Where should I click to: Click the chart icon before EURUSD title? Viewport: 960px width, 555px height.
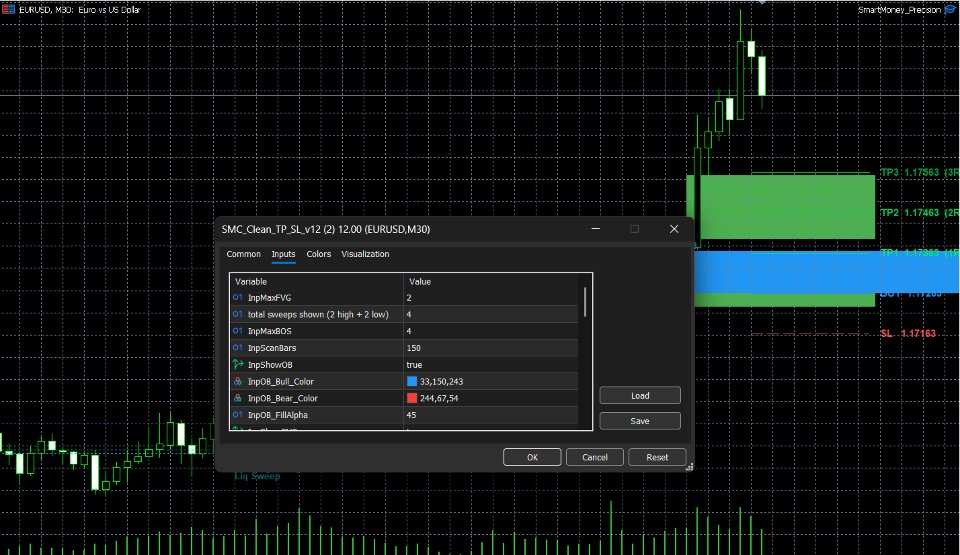click(x=8, y=9)
